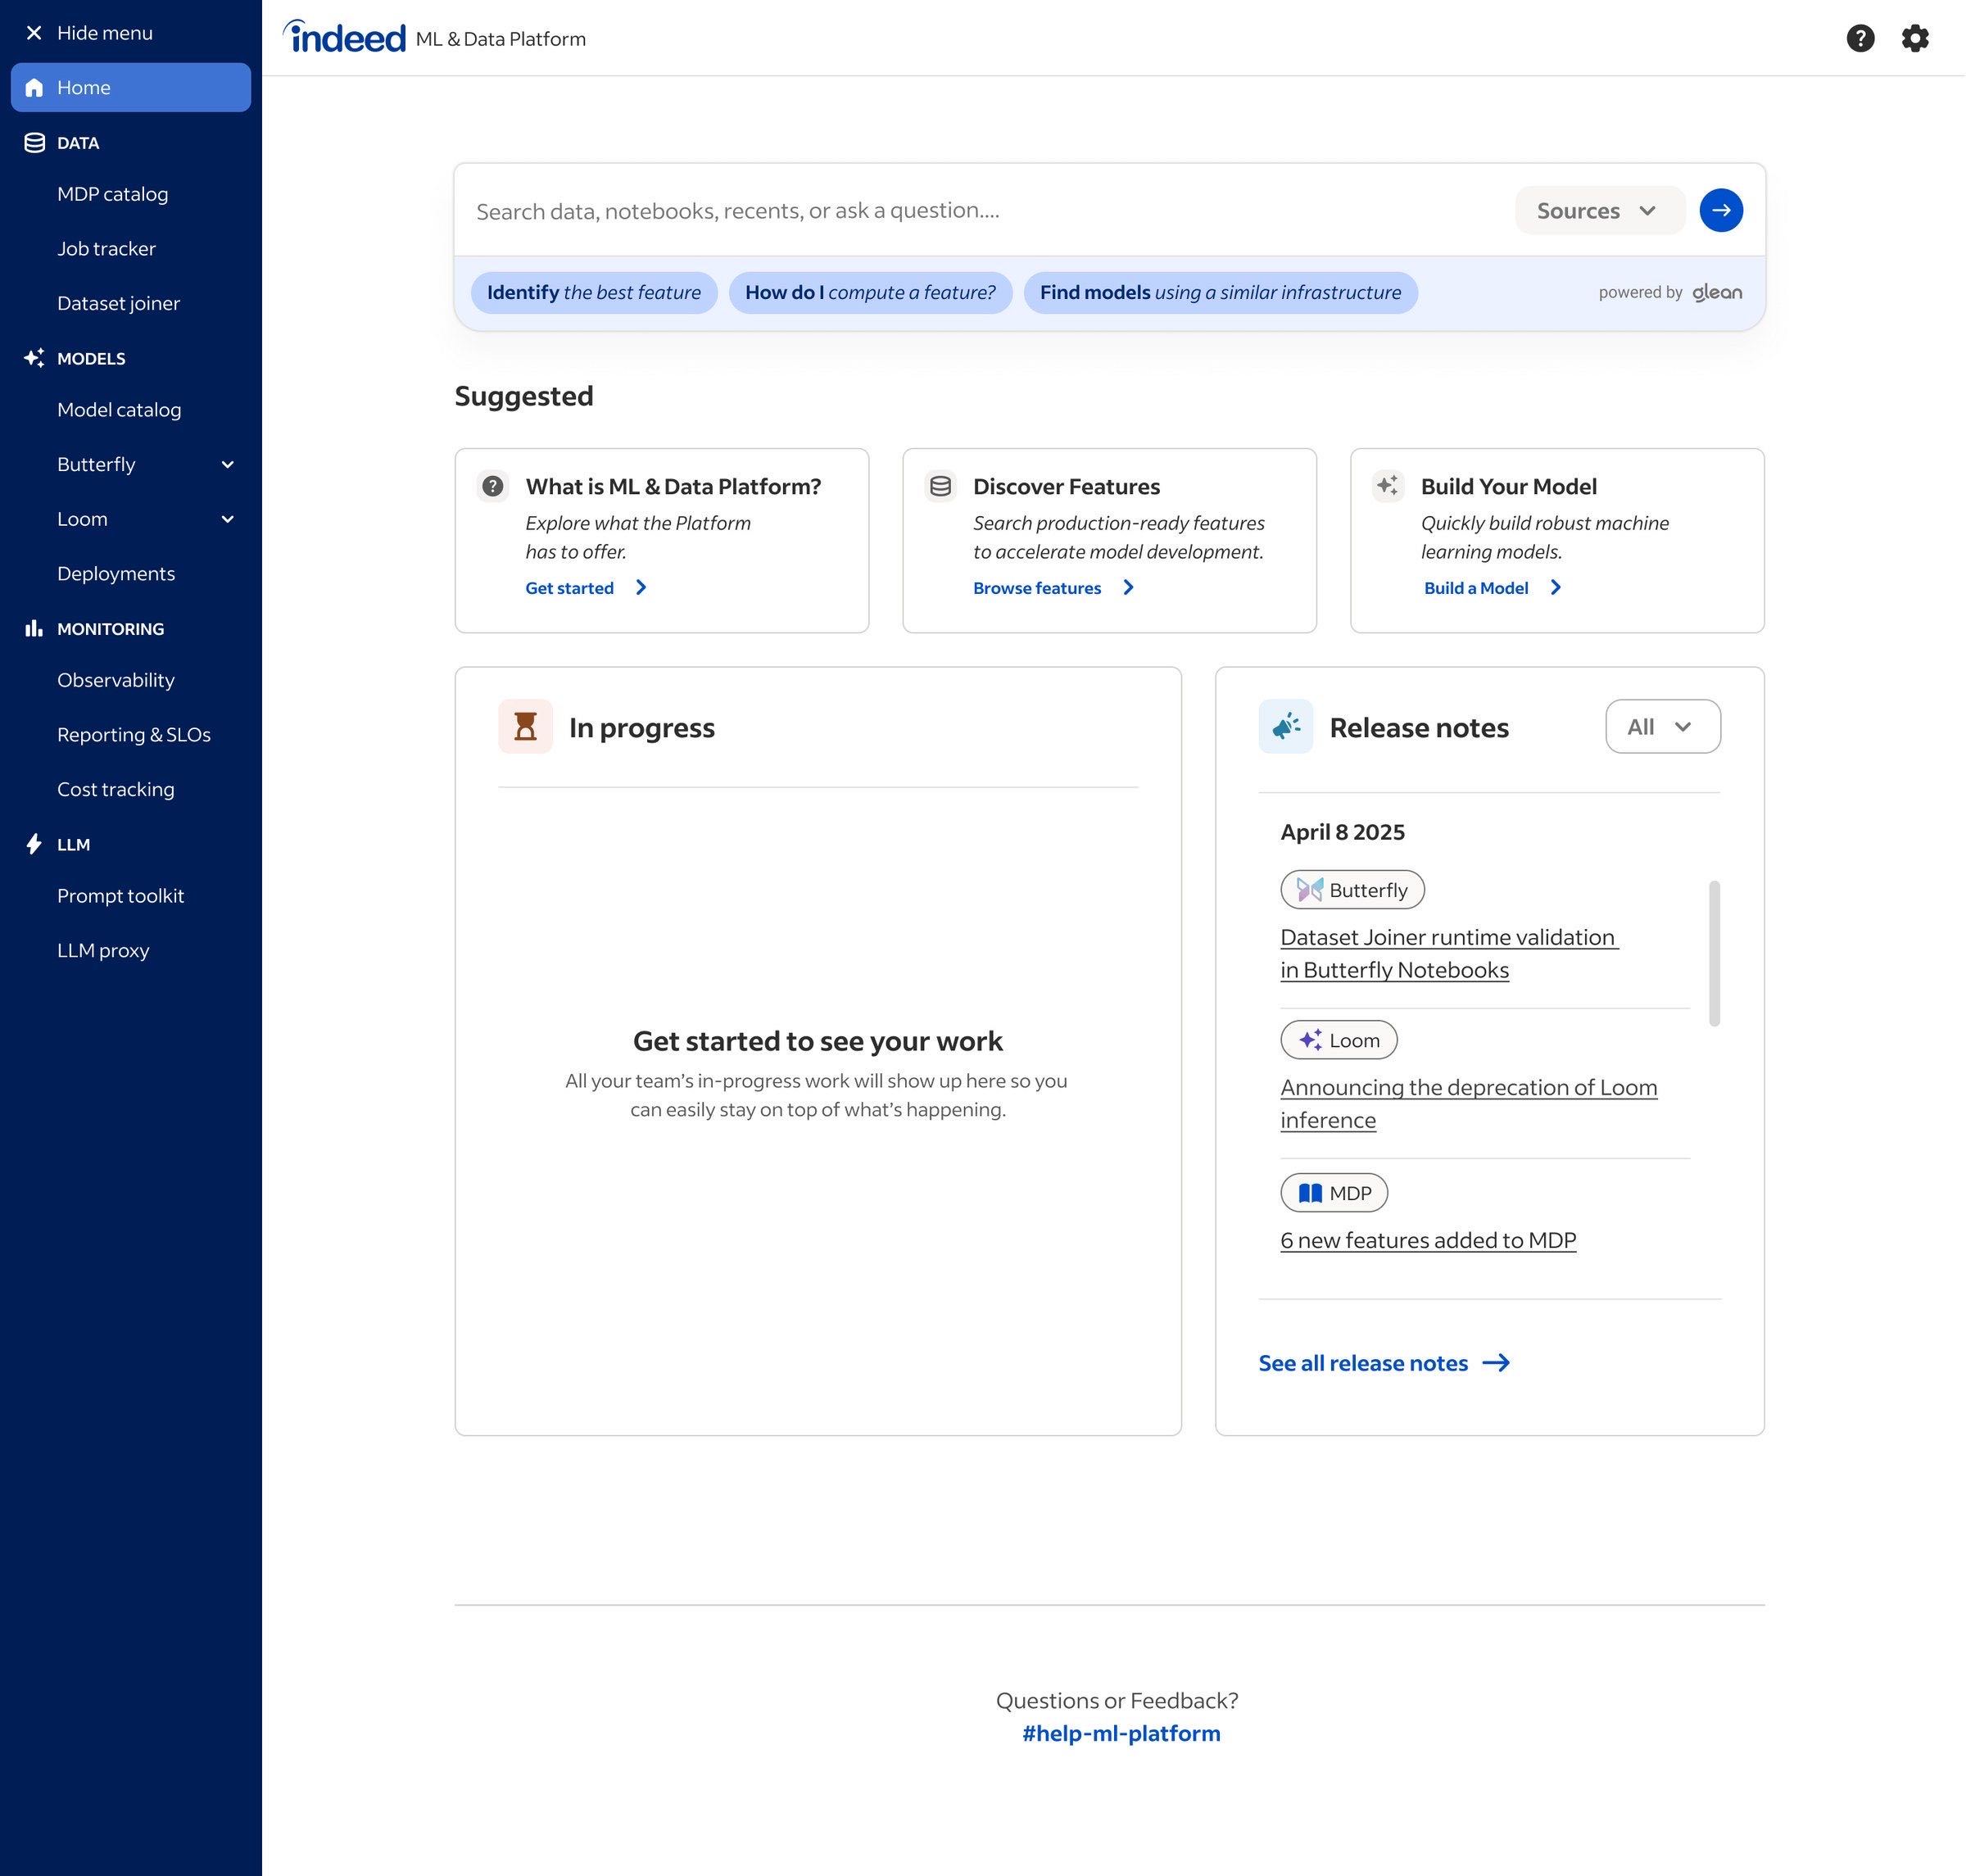Image resolution: width=1966 pixels, height=1876 pixels.
Task: Click the megaphone Release notes icon
Action: point(1286,726)
